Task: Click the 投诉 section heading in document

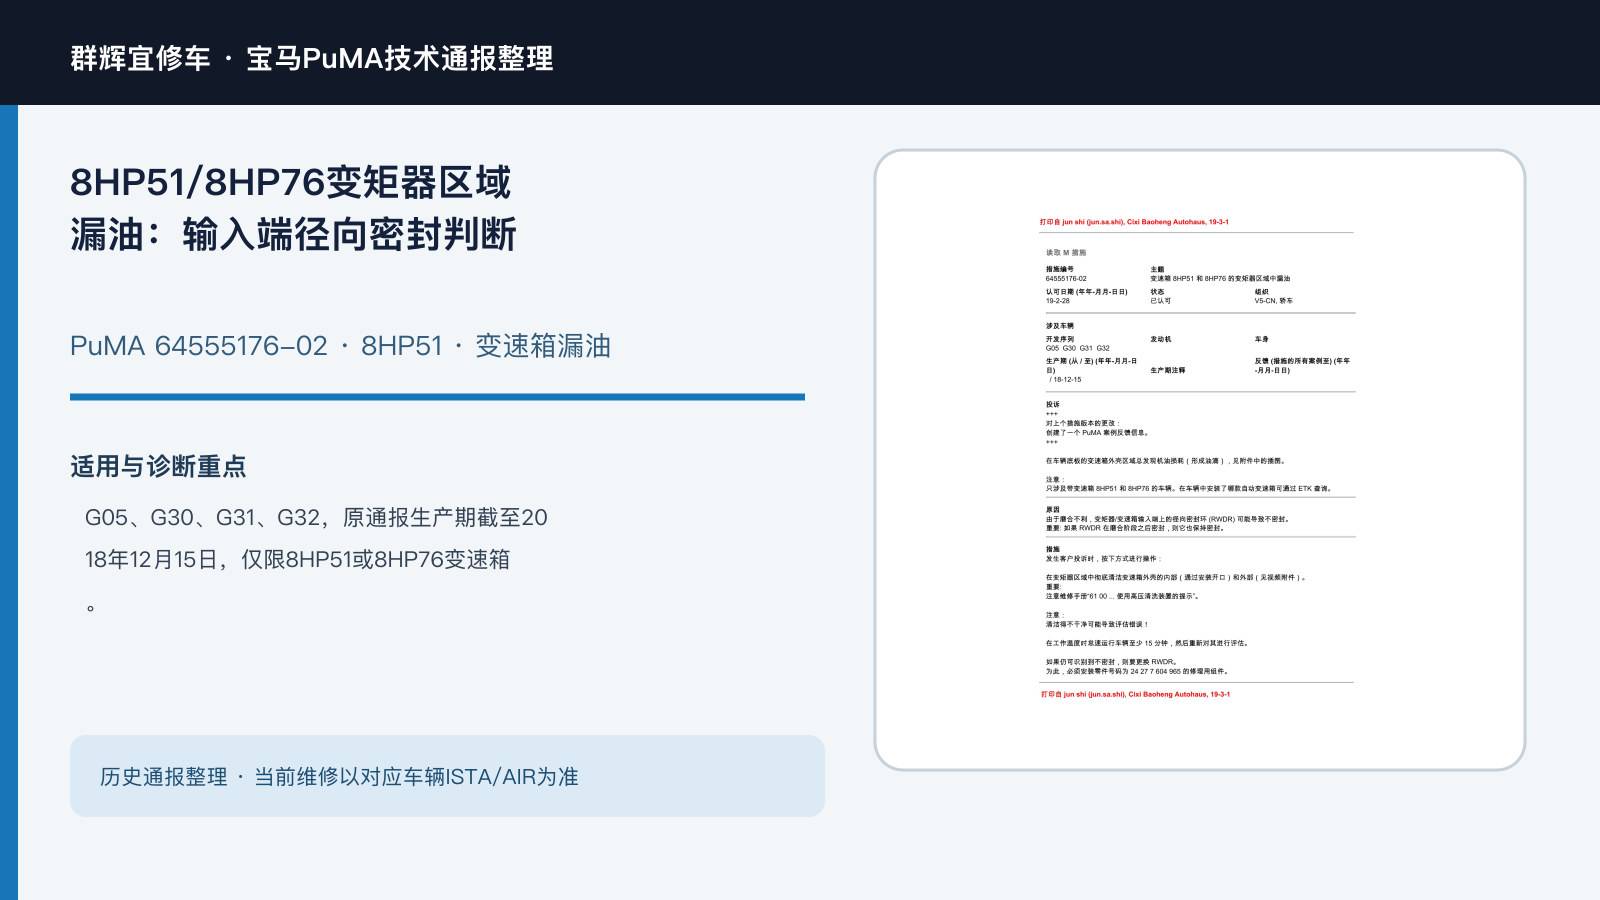Action: pyautogui.click(x=1053, y=405)
